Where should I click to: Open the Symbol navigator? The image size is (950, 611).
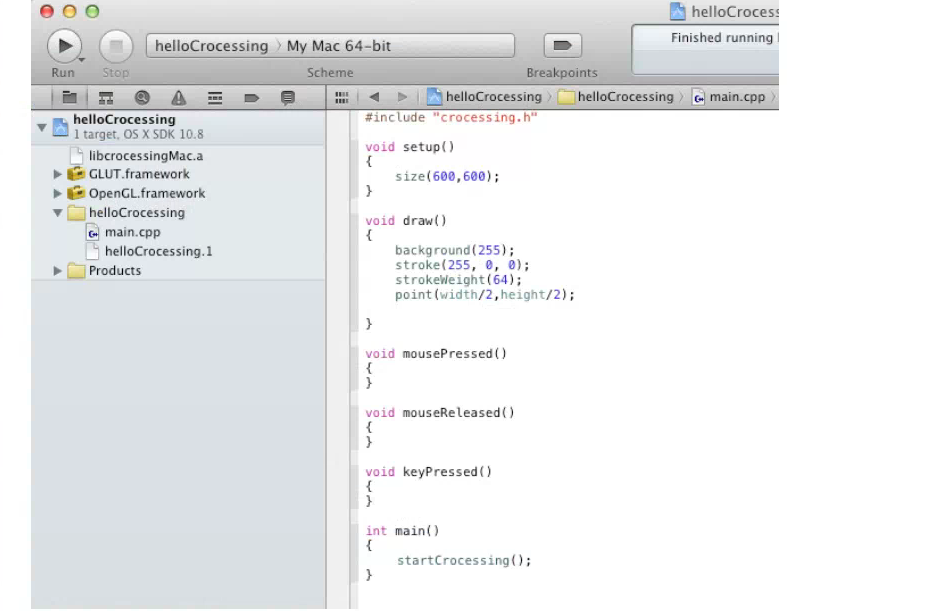106,98
